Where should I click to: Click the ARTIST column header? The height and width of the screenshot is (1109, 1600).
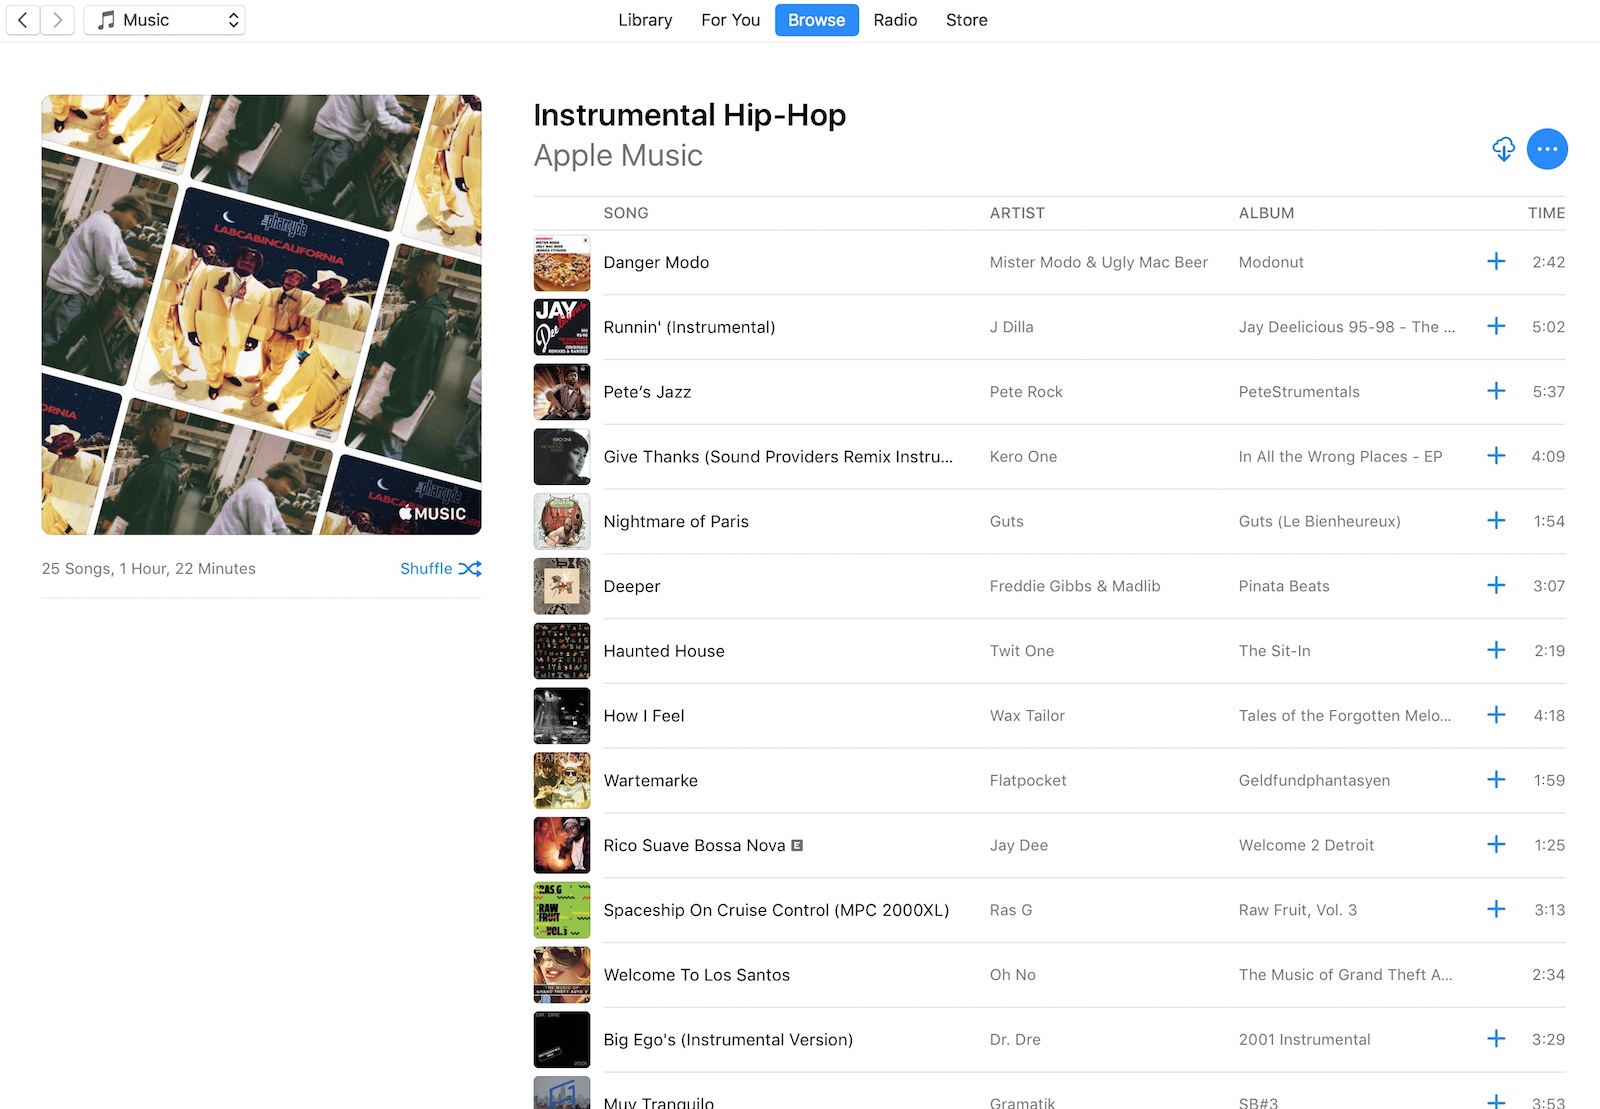point(1017,213)
